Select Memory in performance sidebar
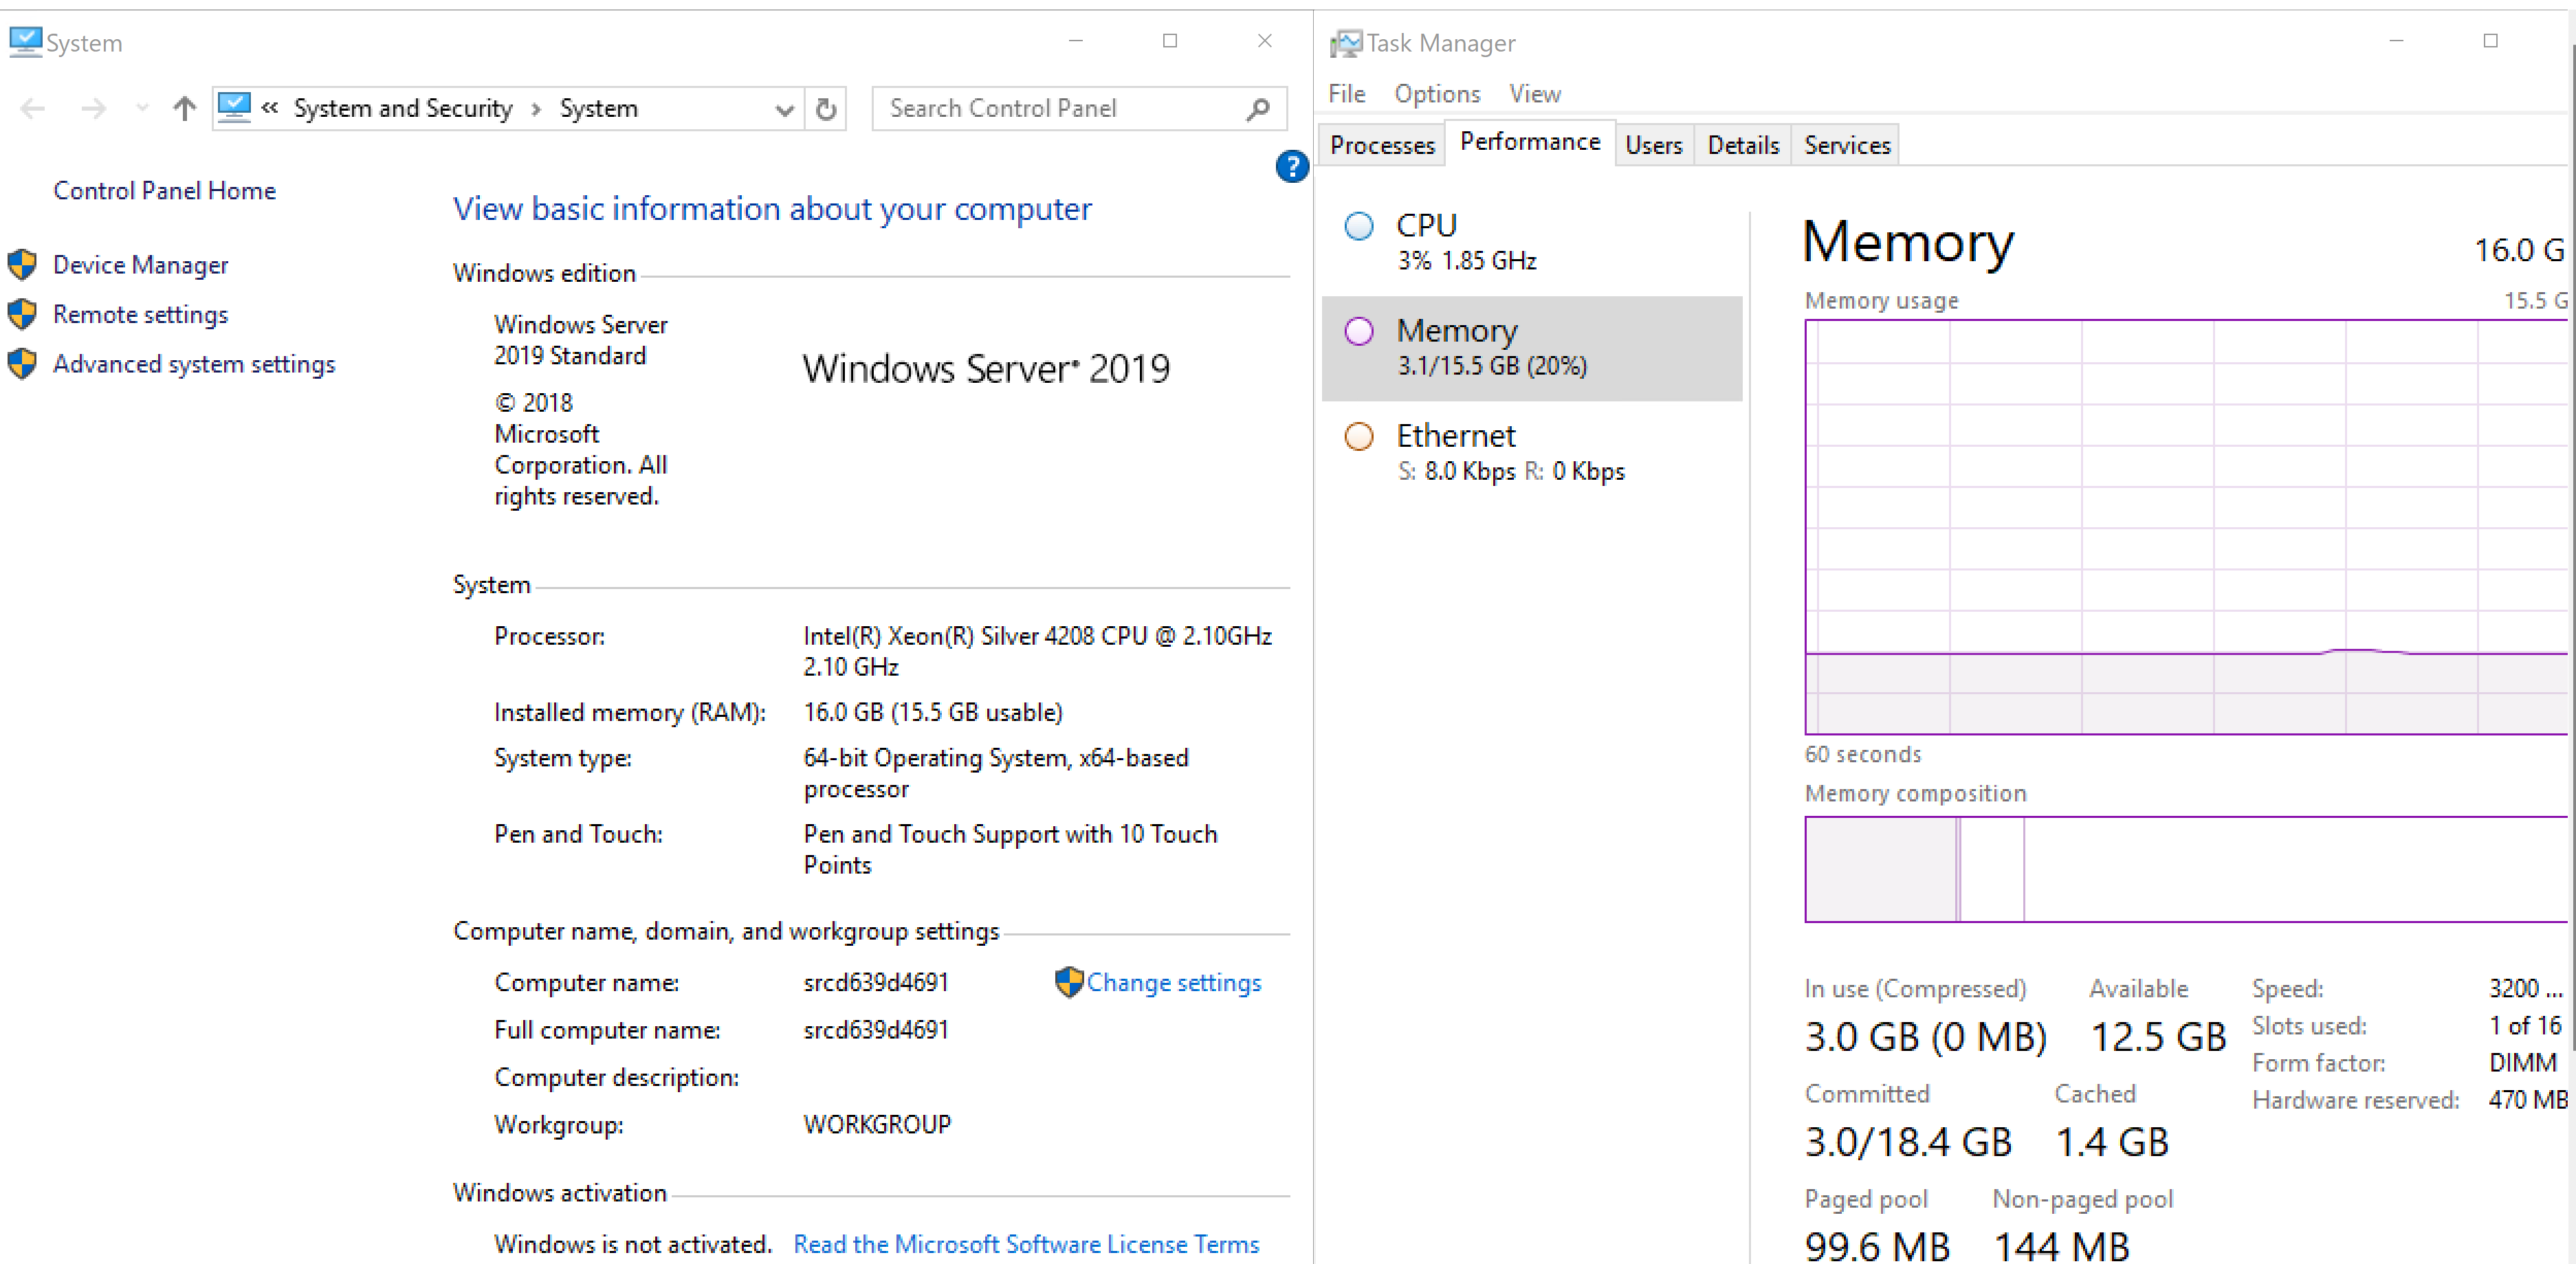 click(x=1532, y=348)
